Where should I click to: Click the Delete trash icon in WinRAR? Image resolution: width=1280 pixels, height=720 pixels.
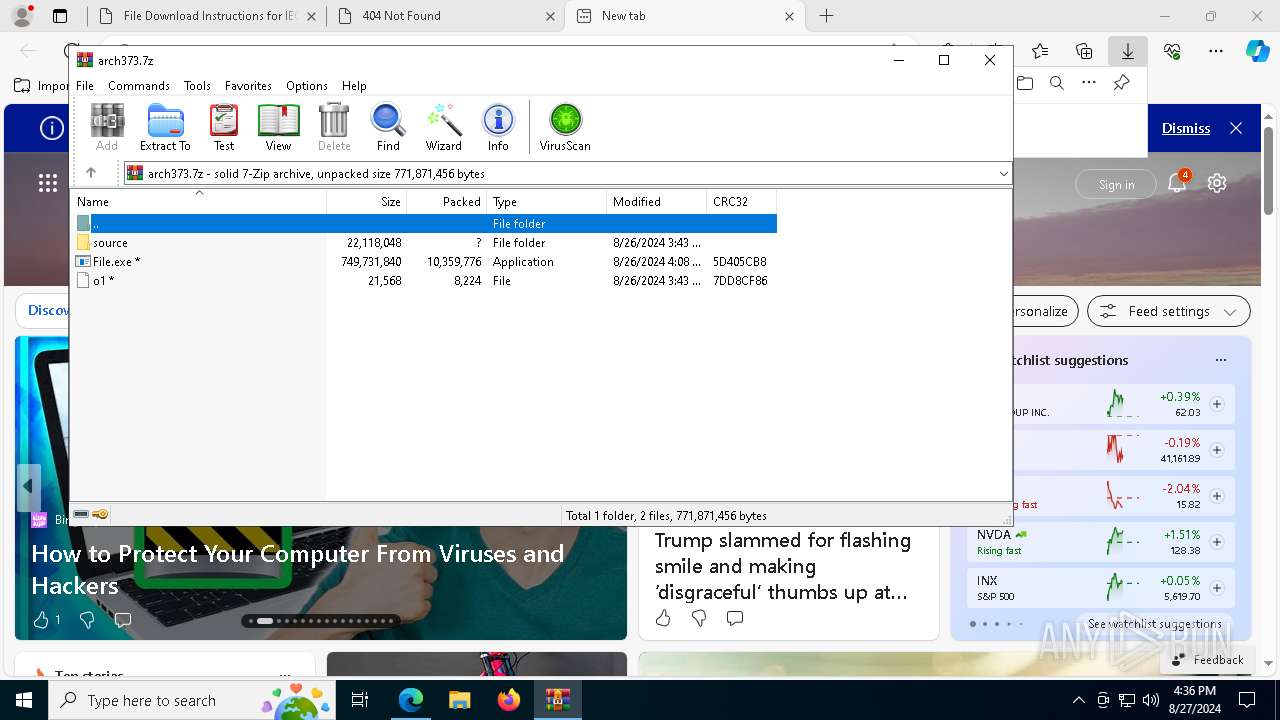click(x=334, y=127)
